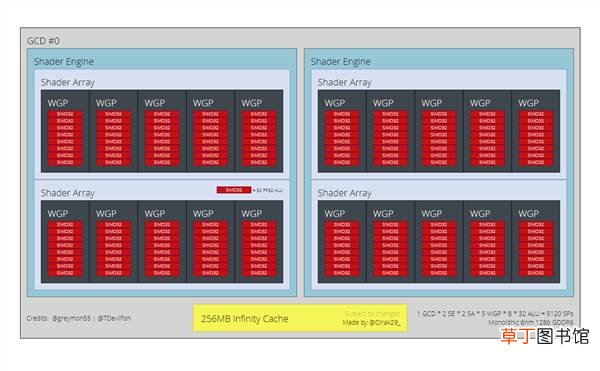600x371 pixels.
Task: Click the "GCD #0" label
Action: (43, 41)
